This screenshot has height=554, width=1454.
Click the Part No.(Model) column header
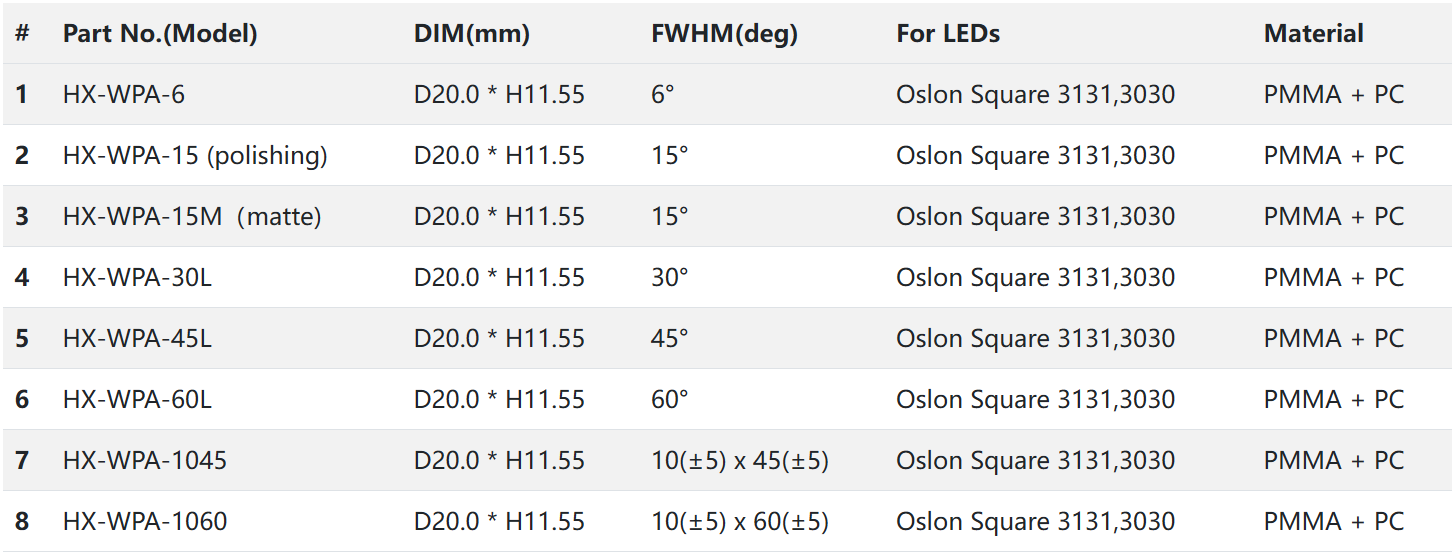[160, 34]
